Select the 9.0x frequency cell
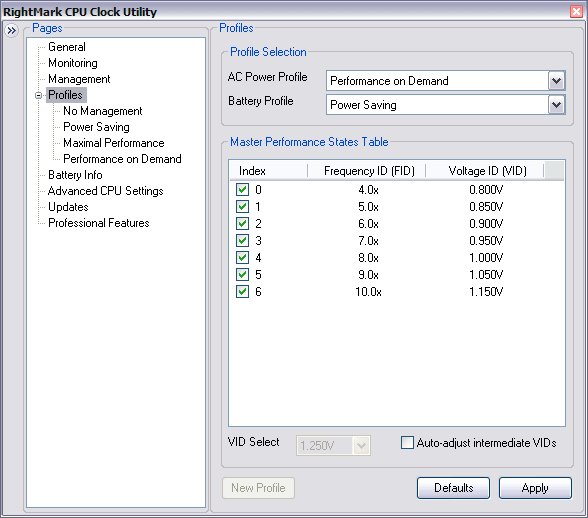Screen dimensions: 588x518 [x=368, y=275]
